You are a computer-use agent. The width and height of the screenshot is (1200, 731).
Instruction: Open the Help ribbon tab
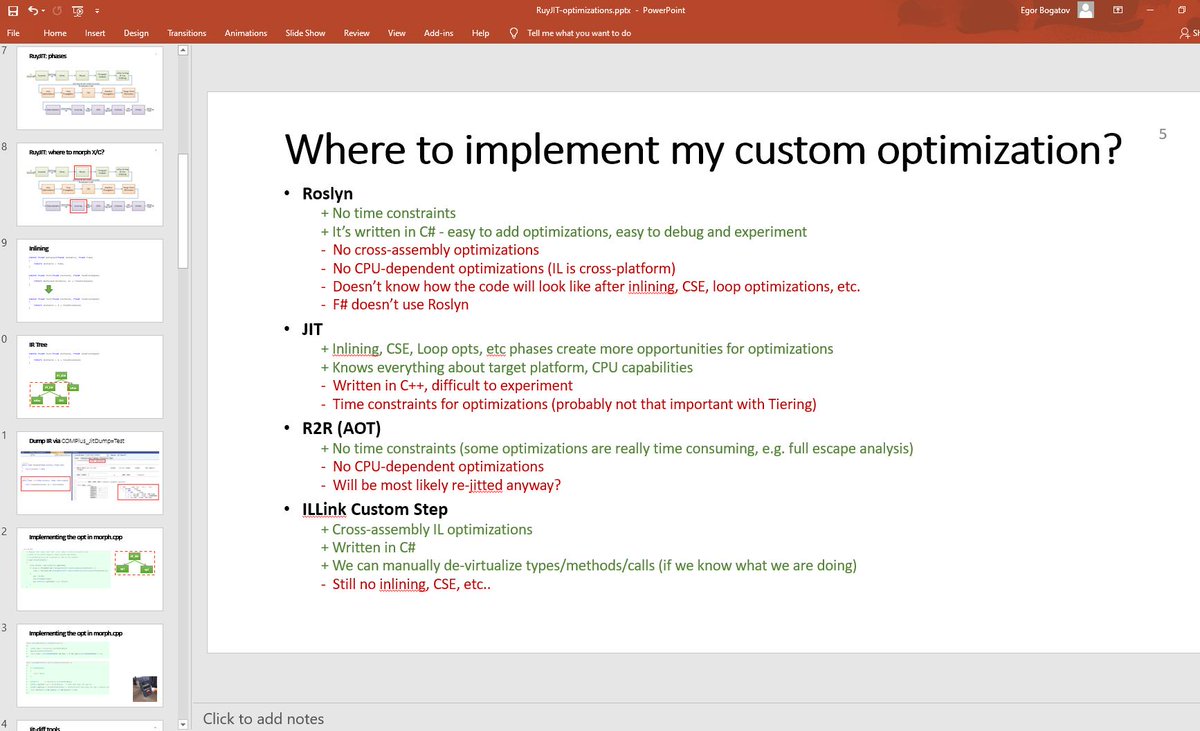tap(480, 33)
